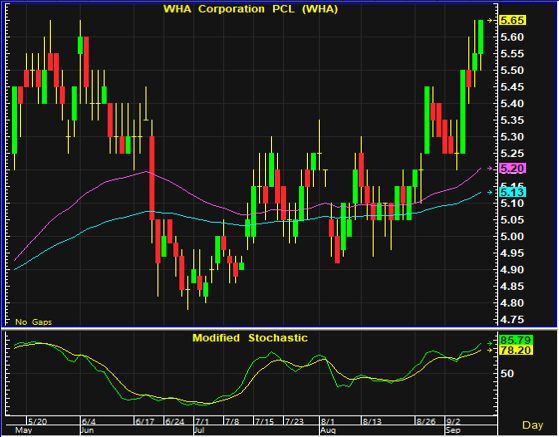This screenshot has width=559, height=437.
Task: Select the 6/4 date marker on axis
Action: coord(88,421)
